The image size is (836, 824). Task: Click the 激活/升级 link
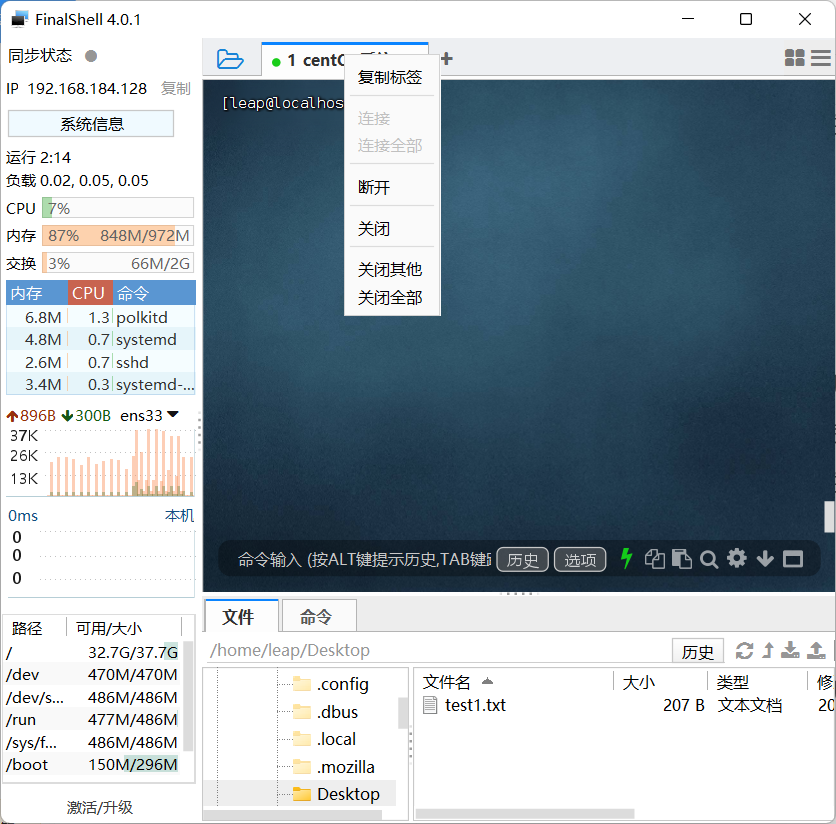100,807
